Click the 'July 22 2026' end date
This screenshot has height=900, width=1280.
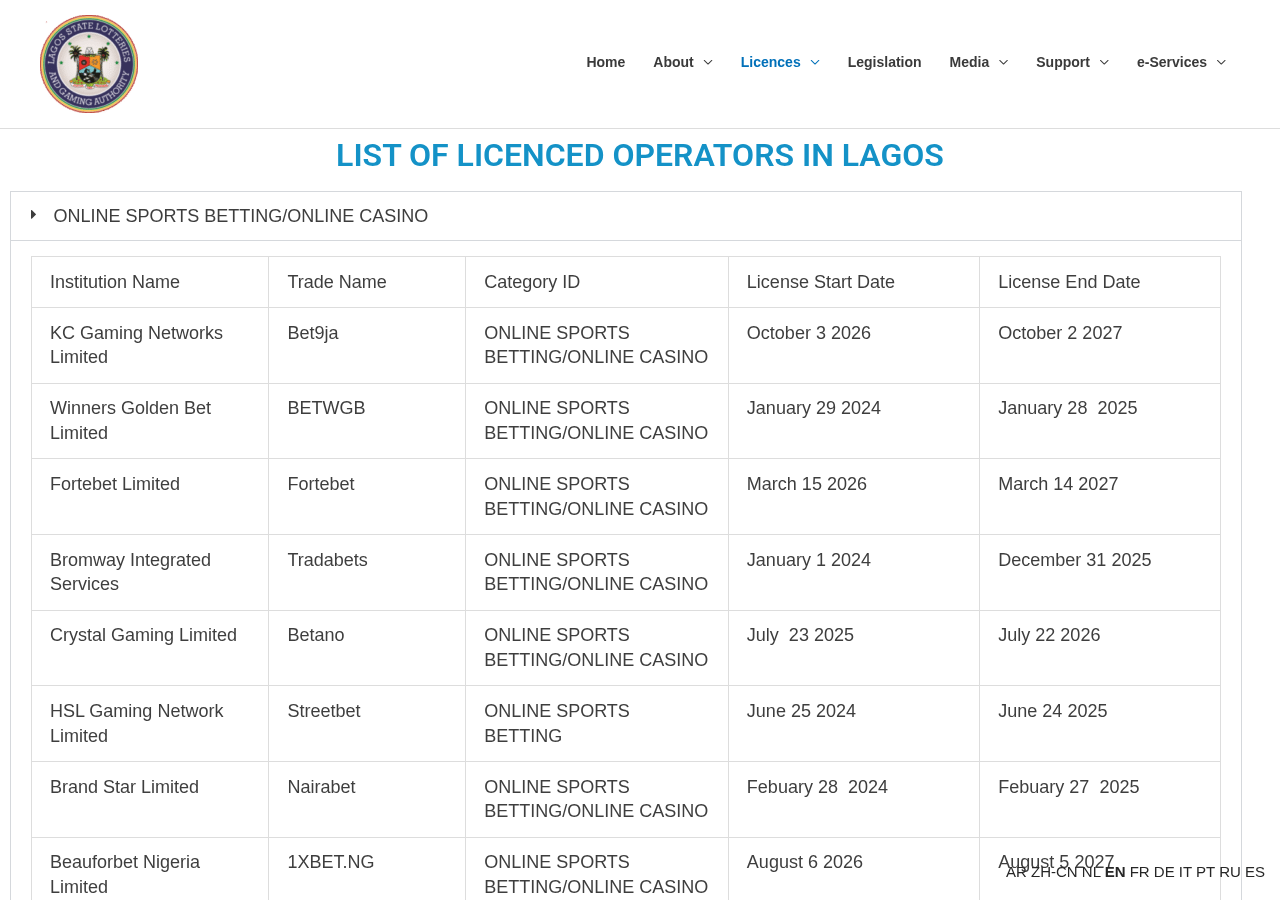(1049, 635)
